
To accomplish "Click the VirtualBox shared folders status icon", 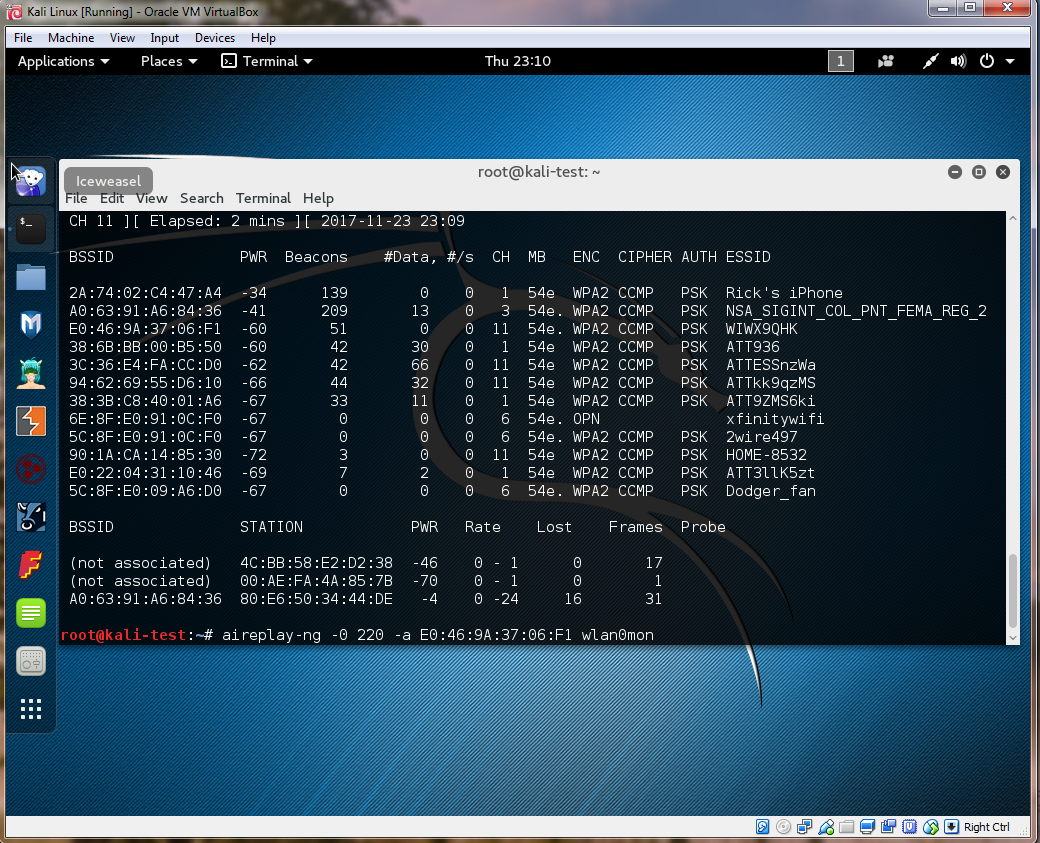I will [x=846, y=826].
